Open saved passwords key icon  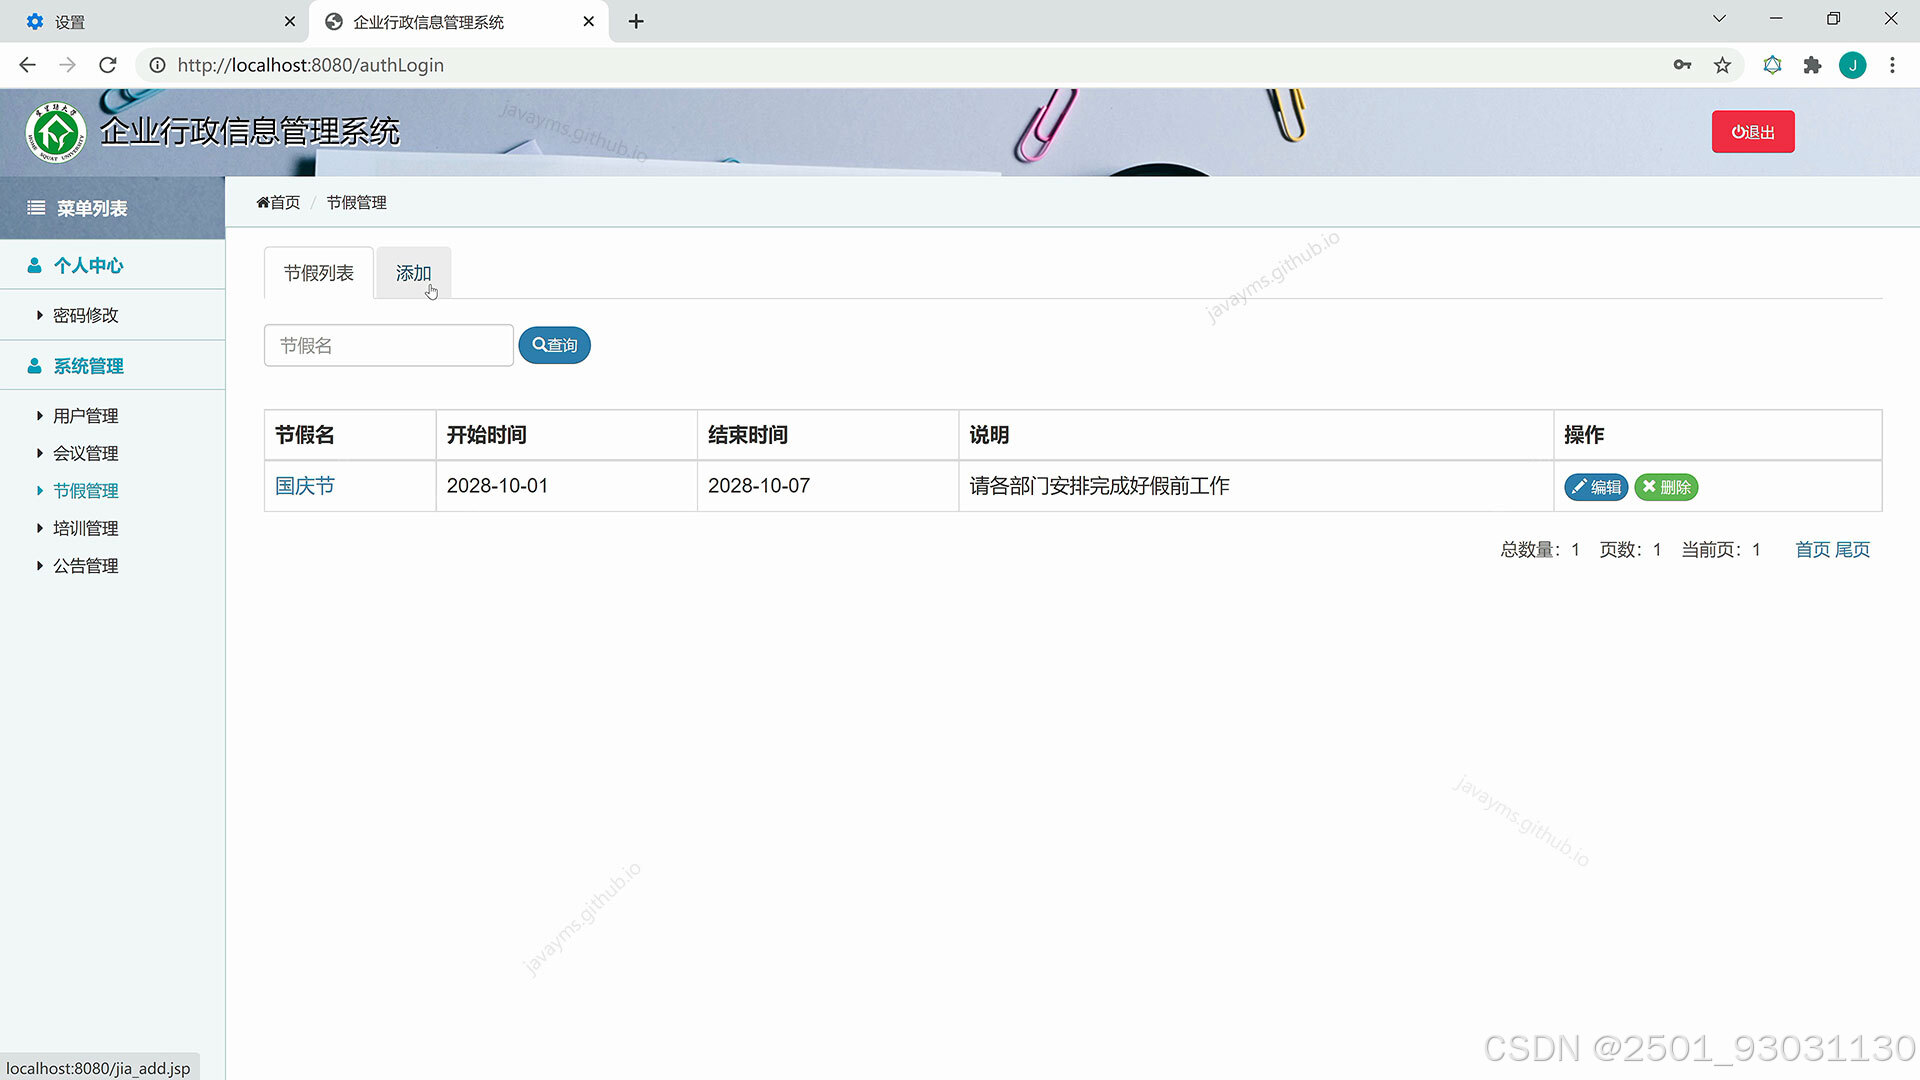[x=1682, y=65]
